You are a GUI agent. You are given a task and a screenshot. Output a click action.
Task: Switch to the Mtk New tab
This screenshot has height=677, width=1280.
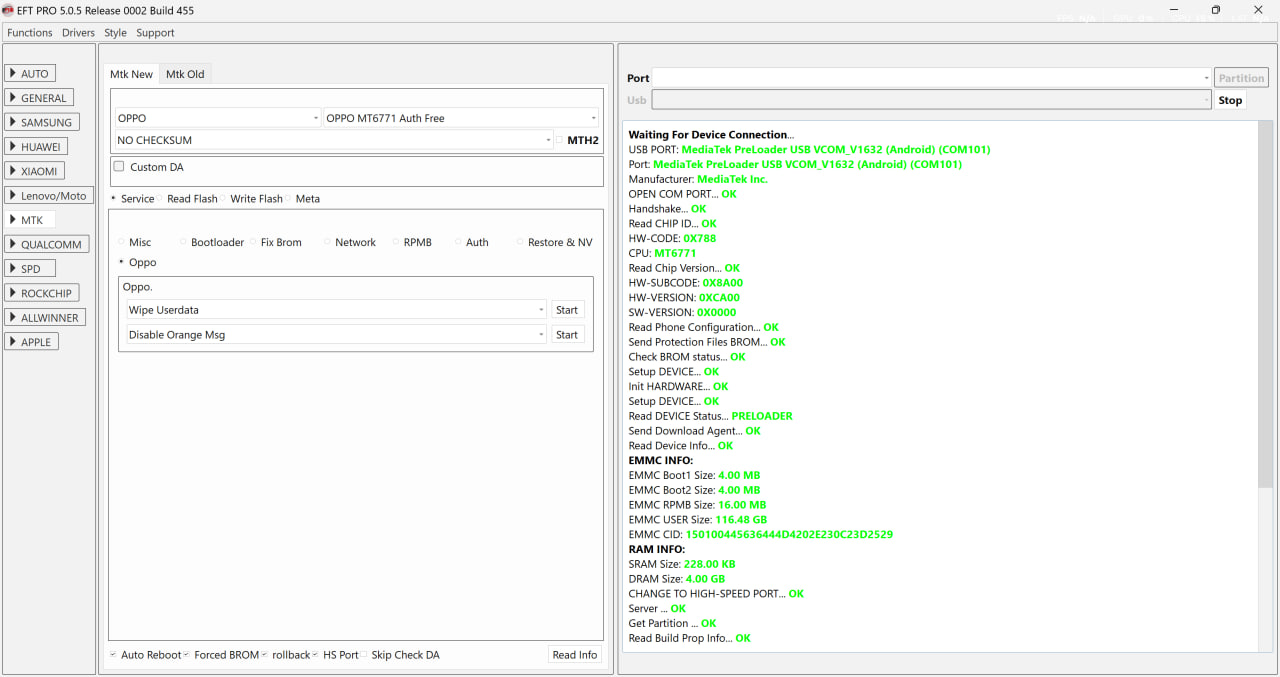click(x=132, y=74)
